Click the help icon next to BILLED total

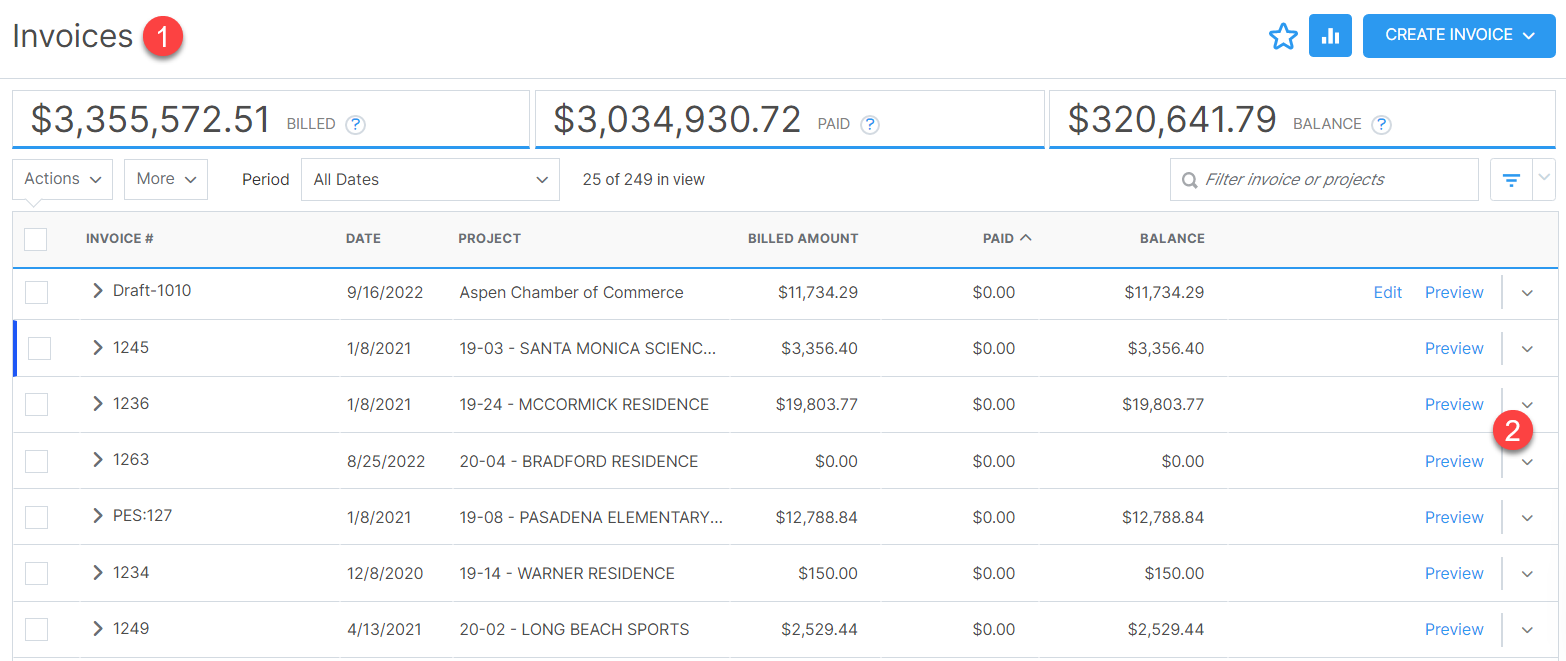[x=355, y=124]
